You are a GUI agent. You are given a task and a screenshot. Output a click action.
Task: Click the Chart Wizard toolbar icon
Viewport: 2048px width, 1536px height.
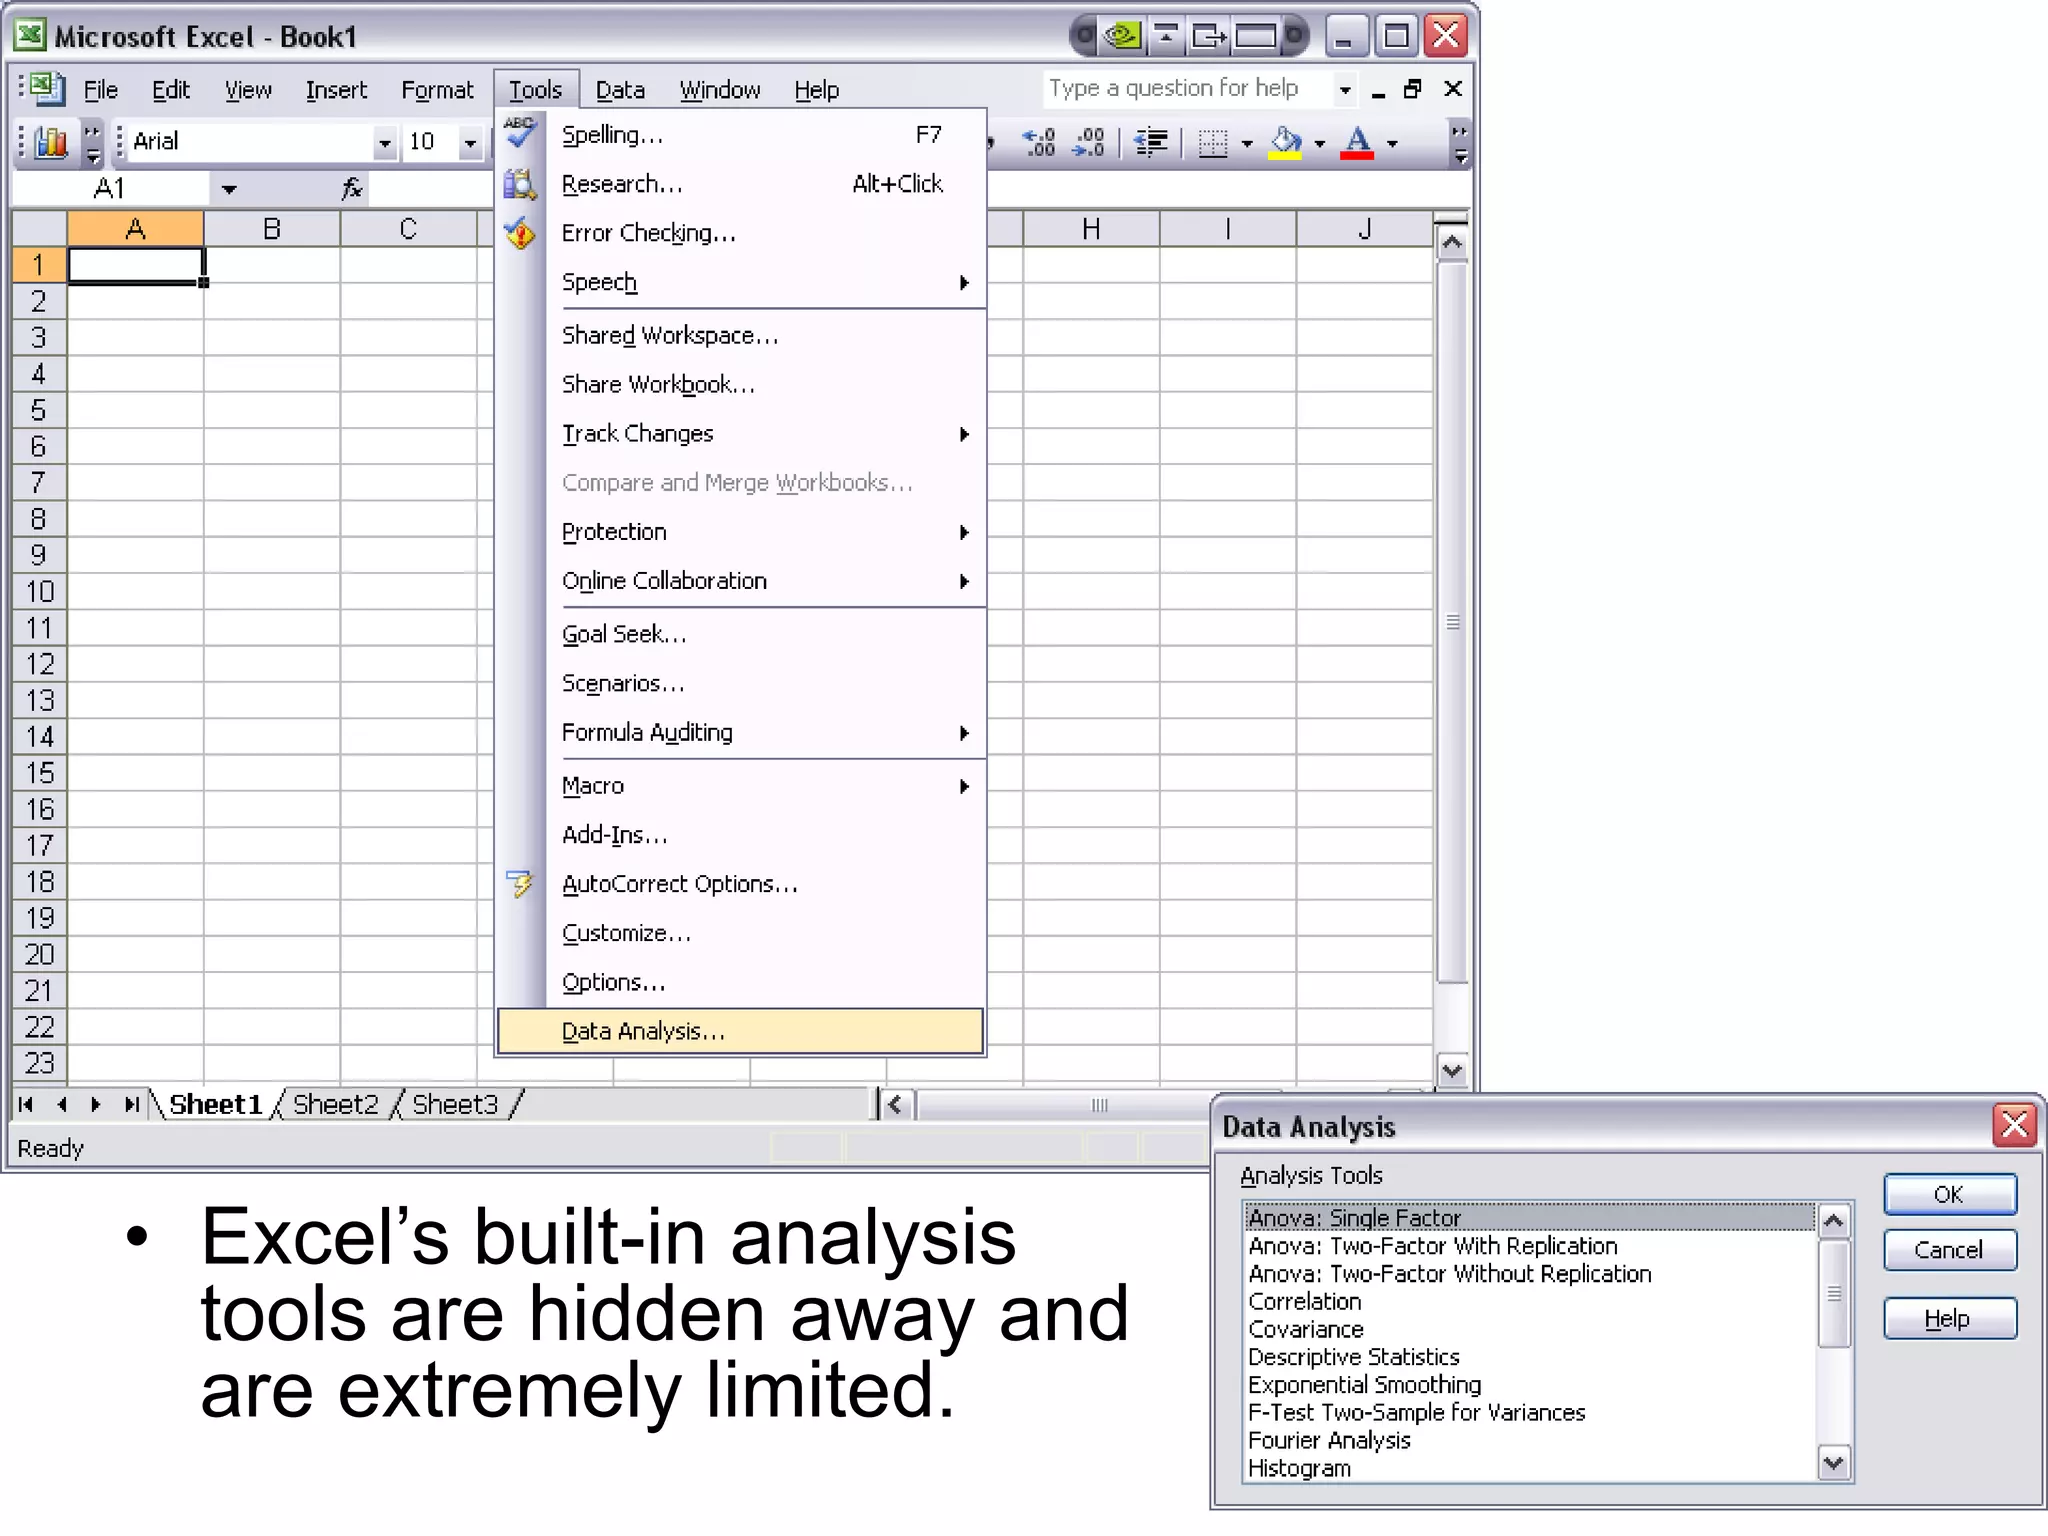[51, 142]
